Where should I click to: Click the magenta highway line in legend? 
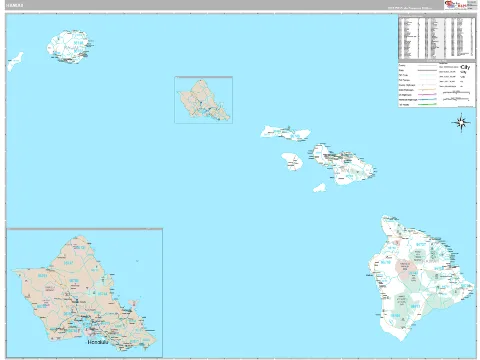[427, 95]
